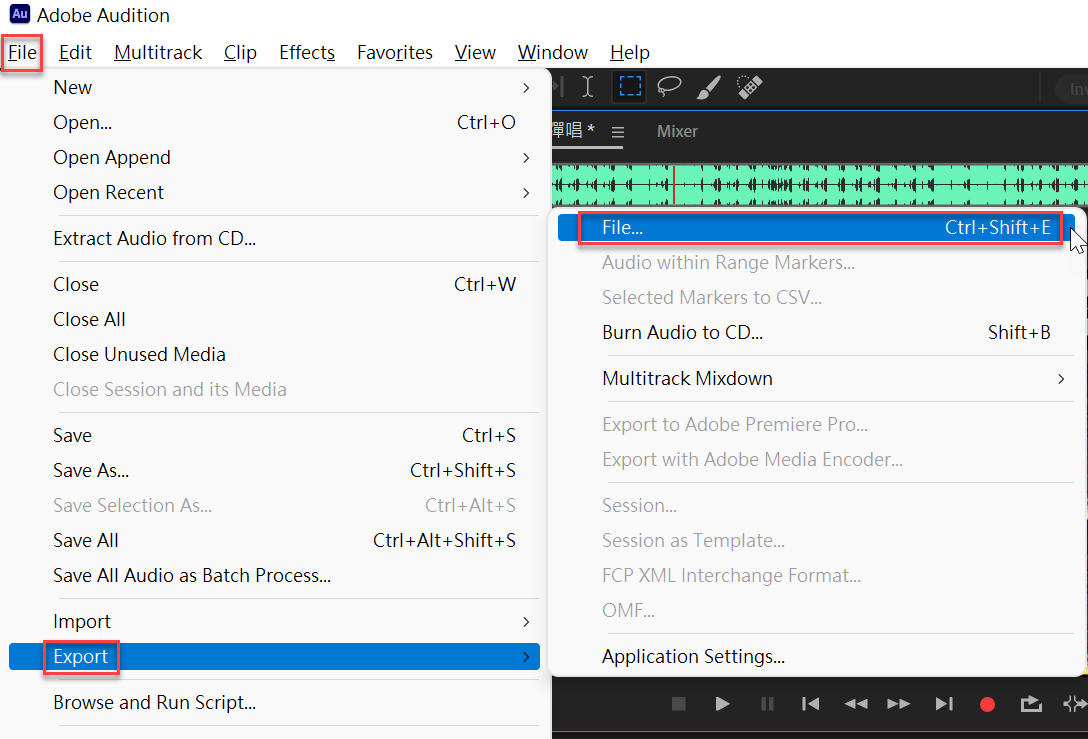The height and width of the screenshot is (739, 1088).
Task: Select Close Unused Media
Action: tap(274, 355)
